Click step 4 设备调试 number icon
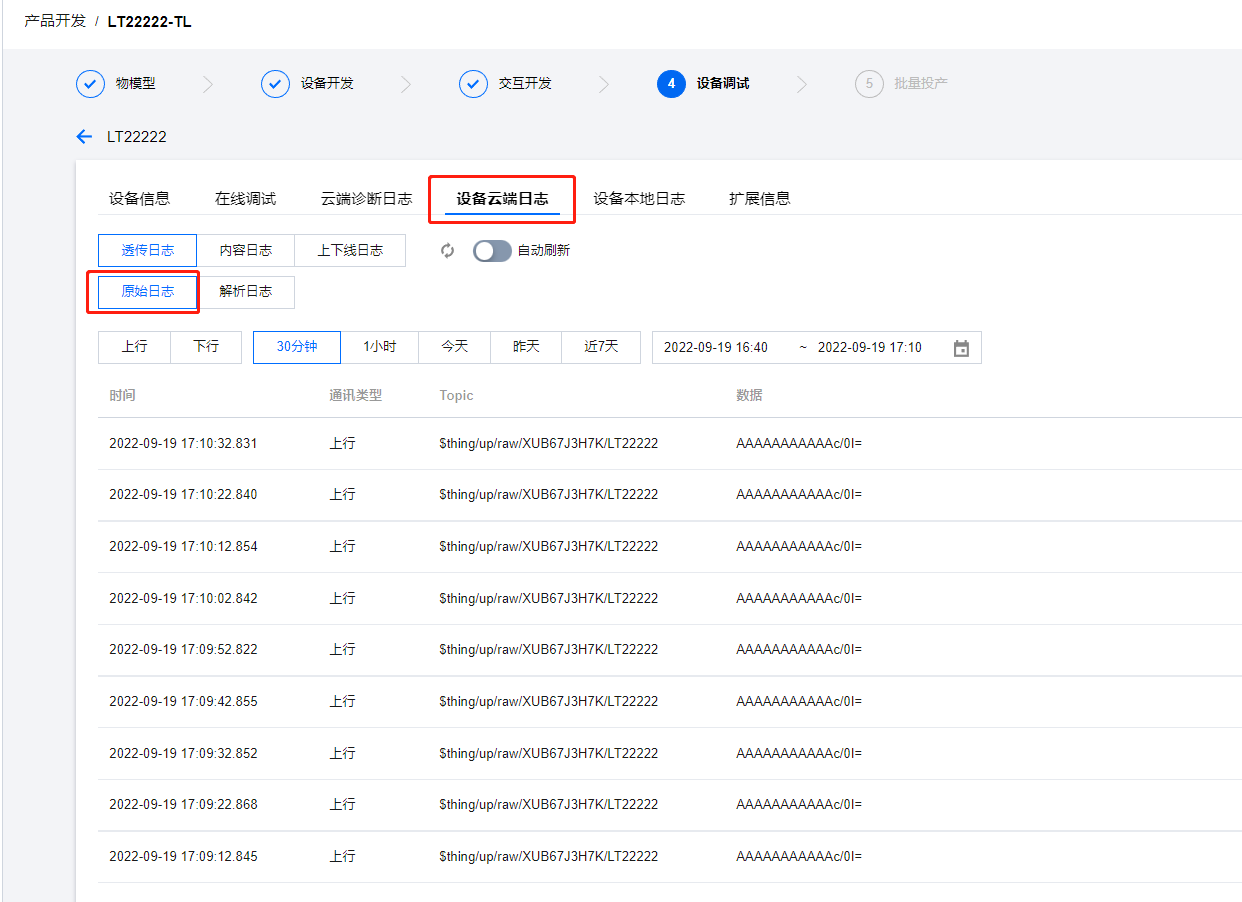This screenshot has width=1242, height=902. click(671, 84)
